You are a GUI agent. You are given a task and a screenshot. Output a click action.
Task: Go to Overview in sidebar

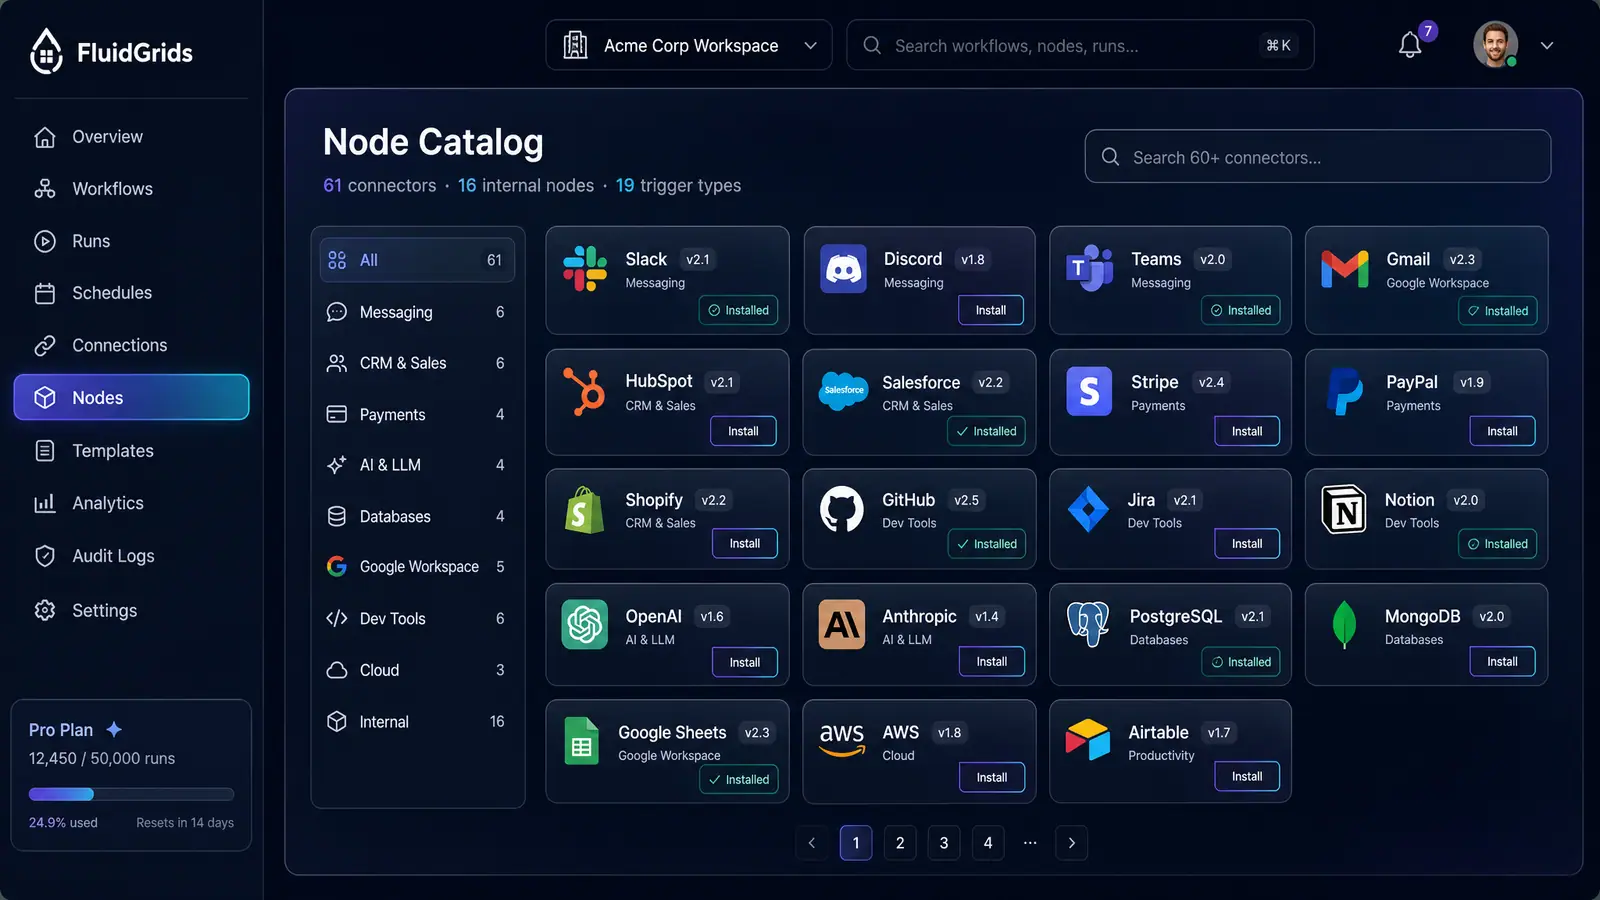(131, 137)
